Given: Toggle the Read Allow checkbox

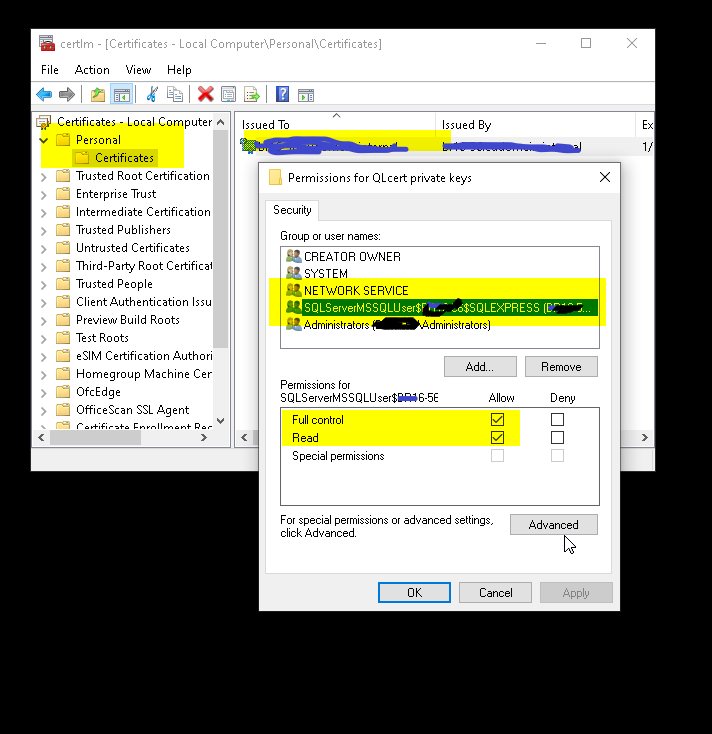Looking at the screenshot, I should (497, 438).
